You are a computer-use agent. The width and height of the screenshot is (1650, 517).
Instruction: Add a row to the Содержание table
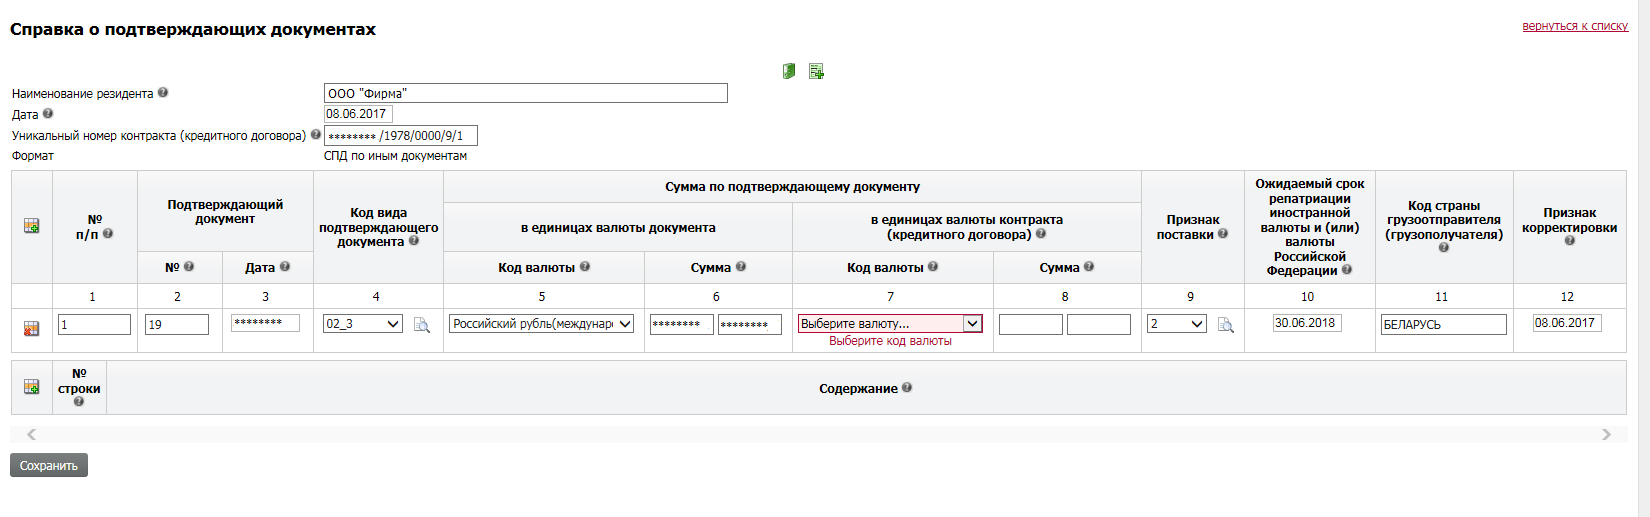31,387
